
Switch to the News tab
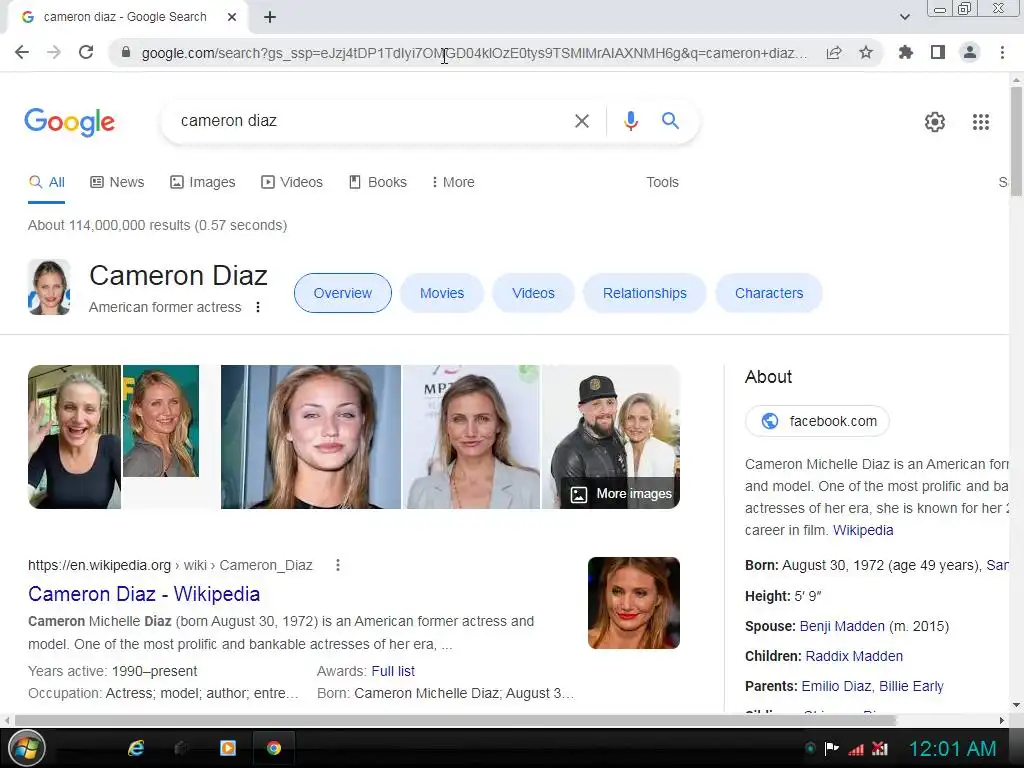tap(117, 182)
